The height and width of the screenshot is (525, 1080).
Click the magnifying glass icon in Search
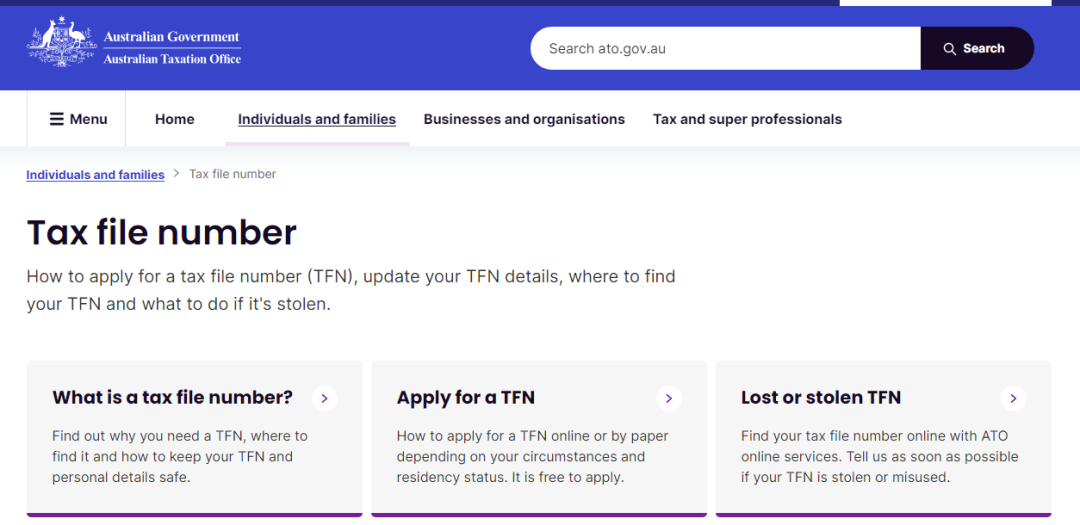point(950,49)
